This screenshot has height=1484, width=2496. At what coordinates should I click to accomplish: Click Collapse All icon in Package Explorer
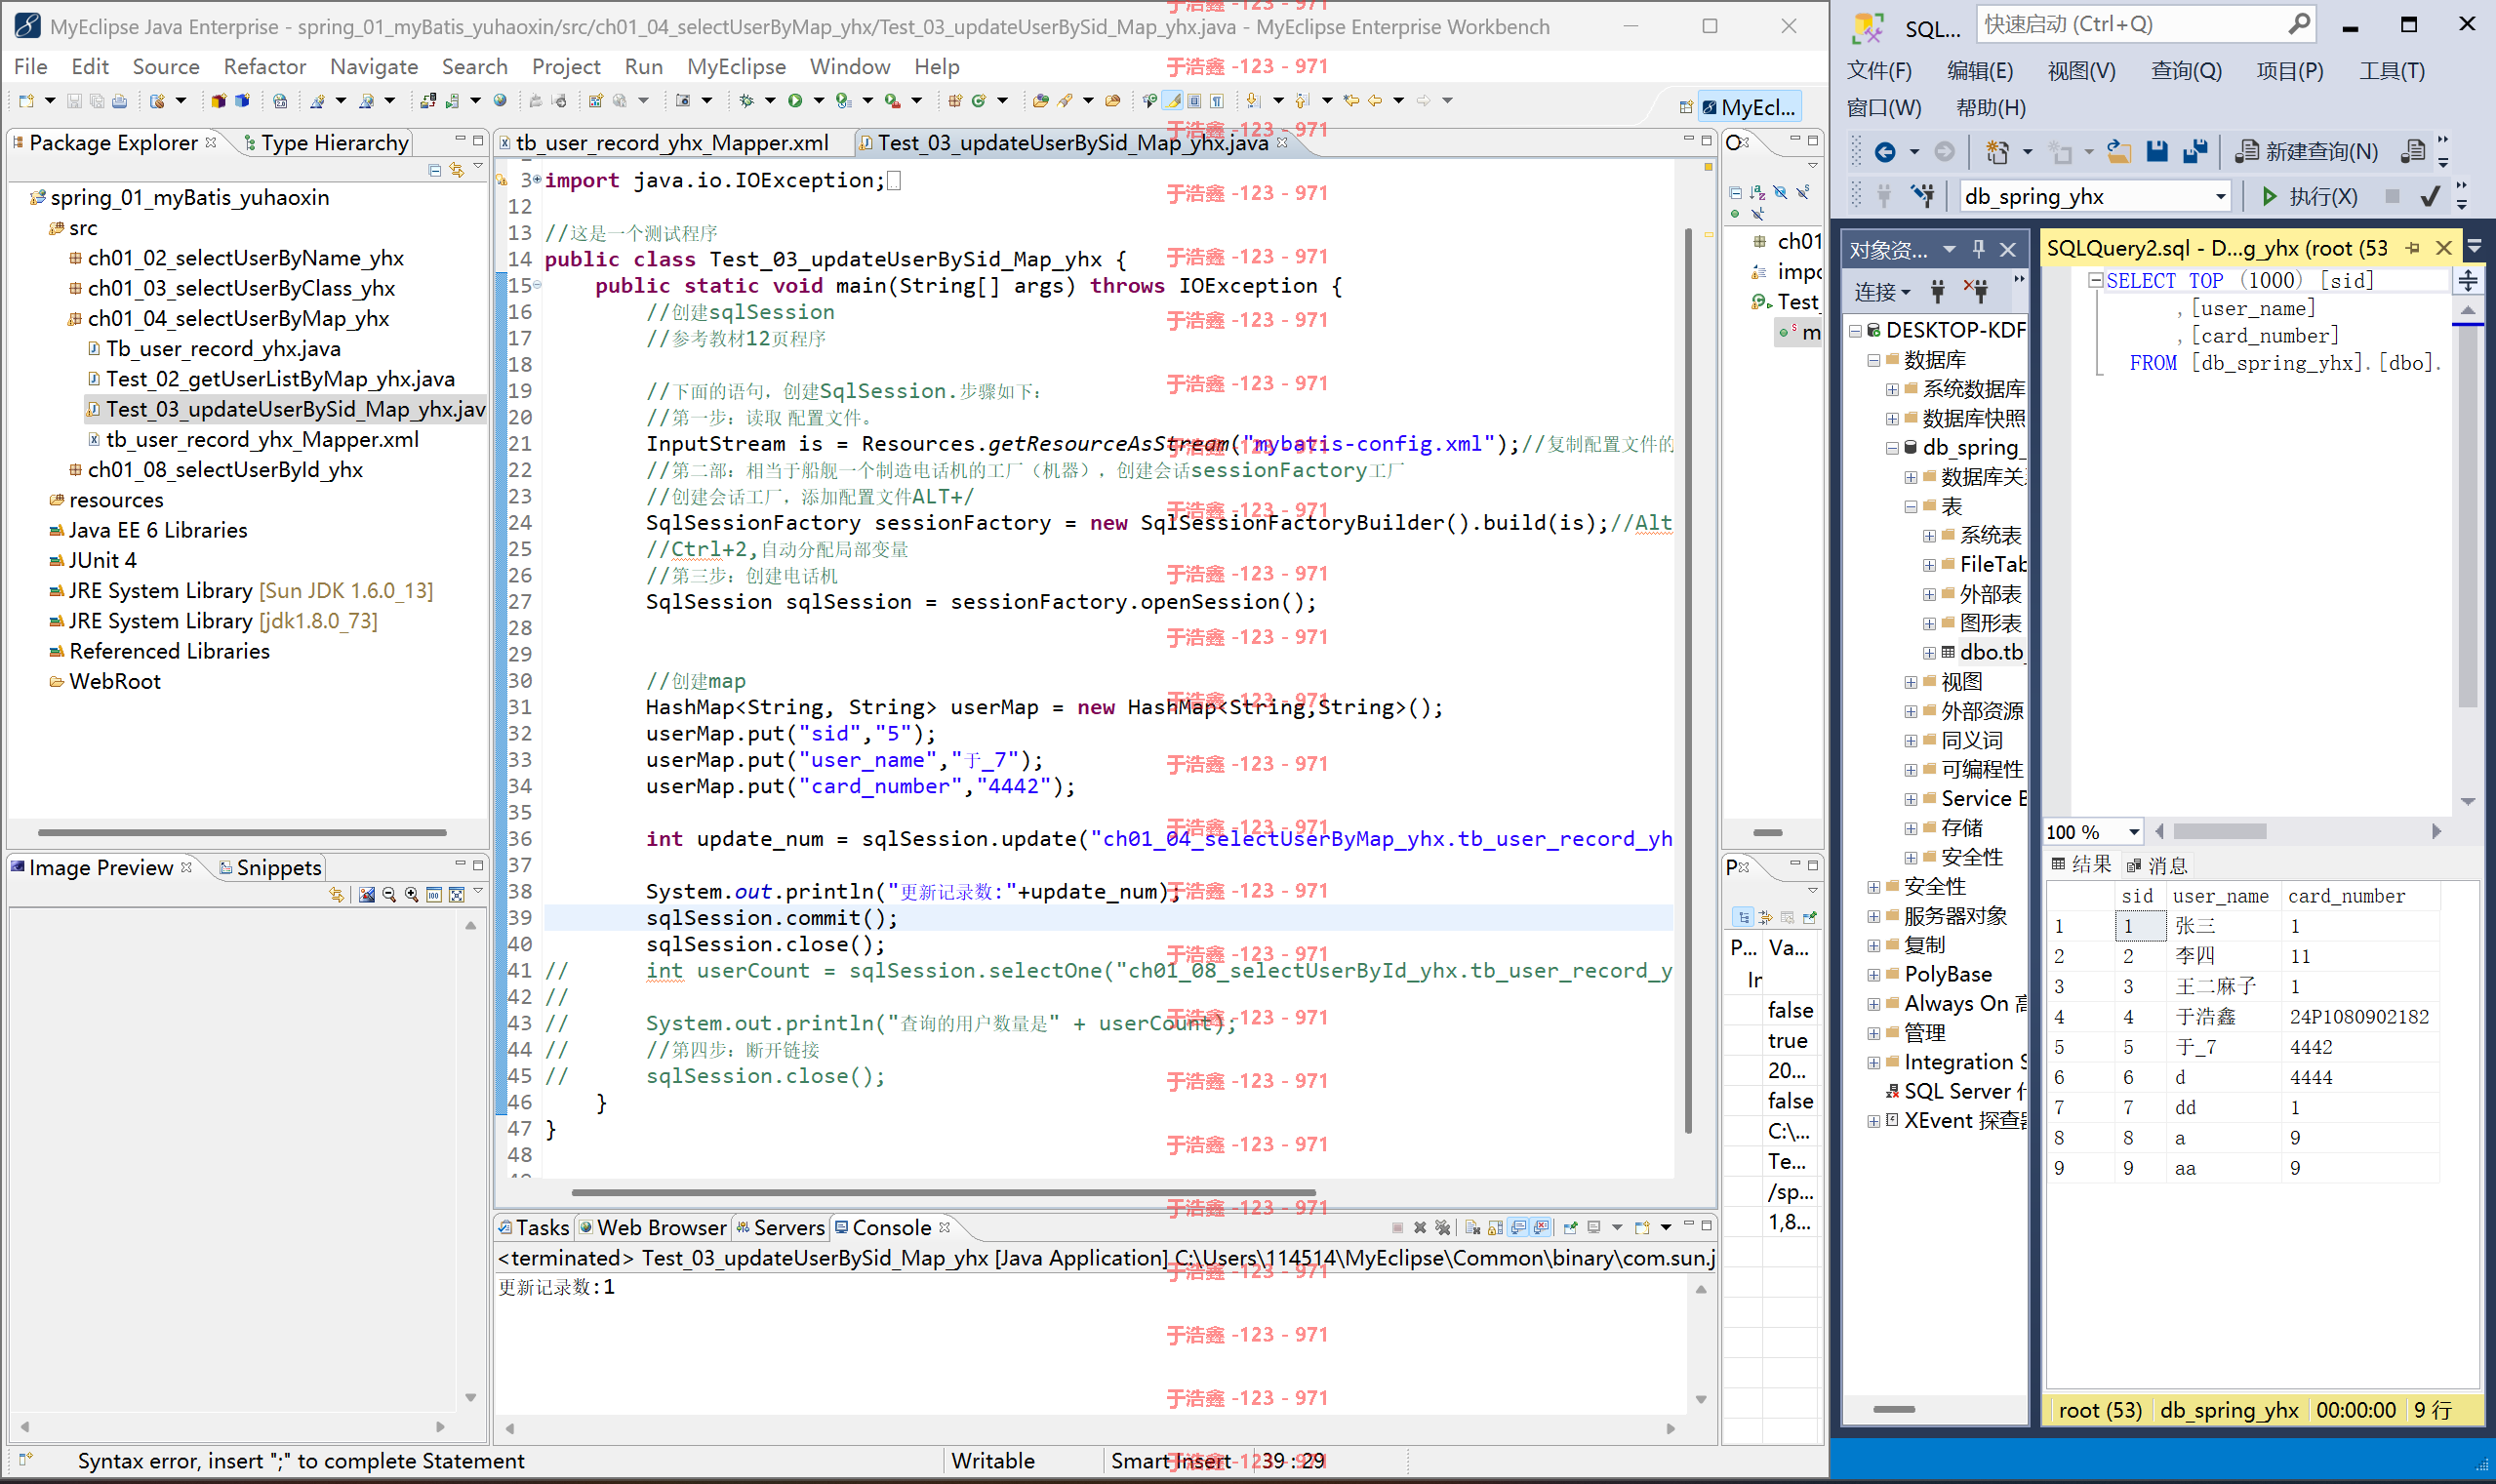(x=434, y=170)
